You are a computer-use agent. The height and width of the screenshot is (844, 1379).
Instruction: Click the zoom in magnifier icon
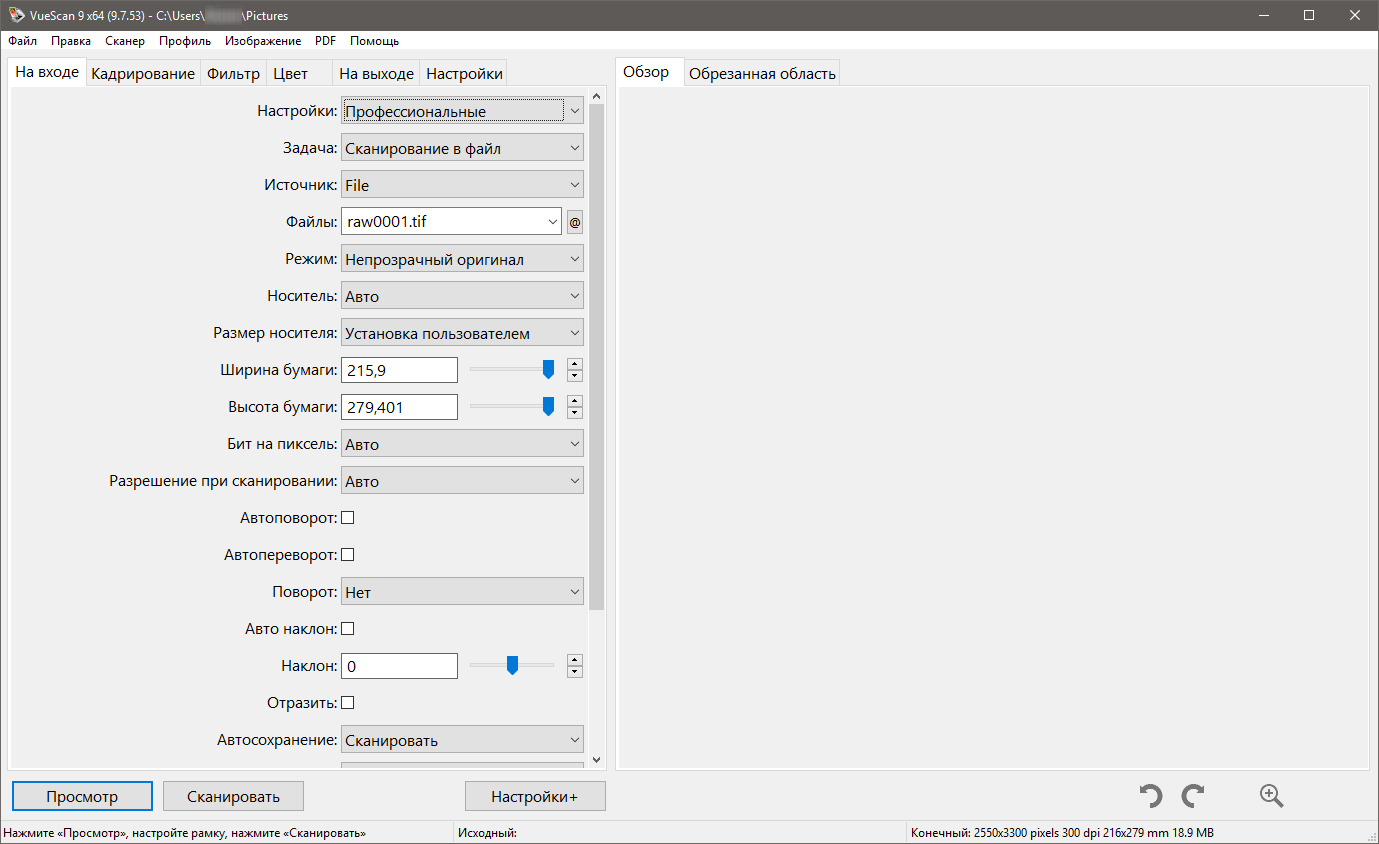tap(1271, 796)
